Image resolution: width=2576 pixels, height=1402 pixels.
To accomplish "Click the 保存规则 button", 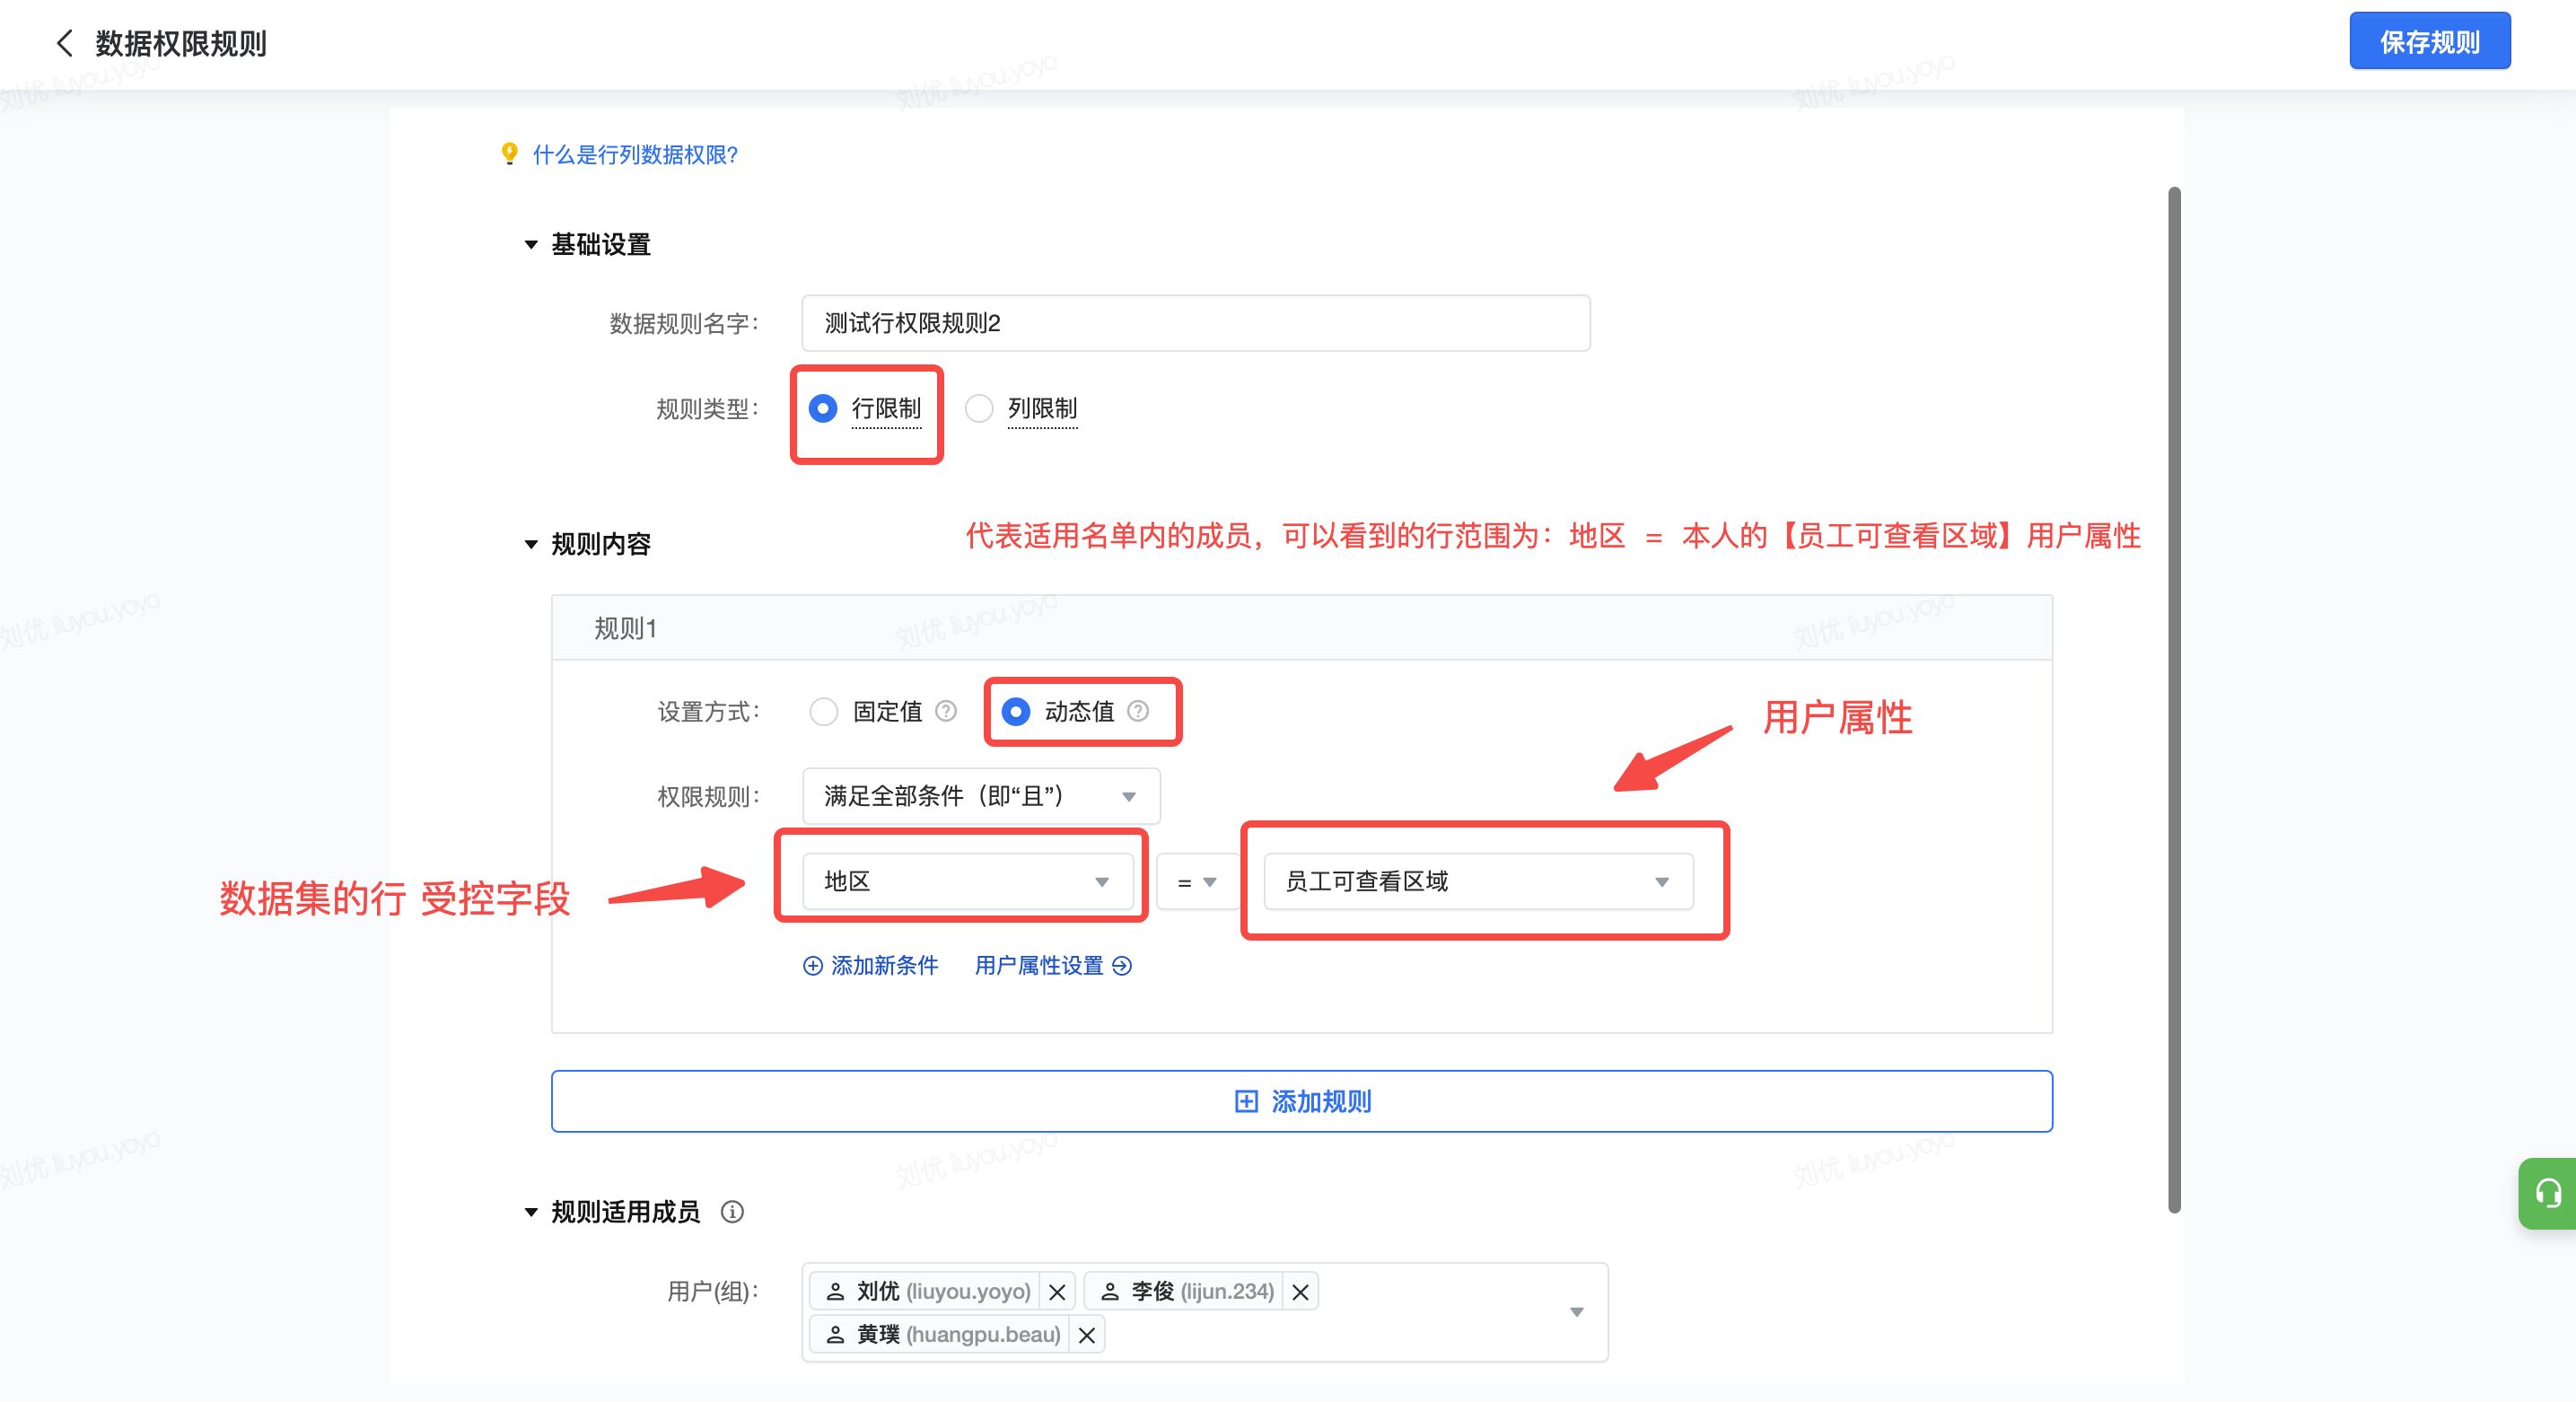I will tap(2429, 41).
